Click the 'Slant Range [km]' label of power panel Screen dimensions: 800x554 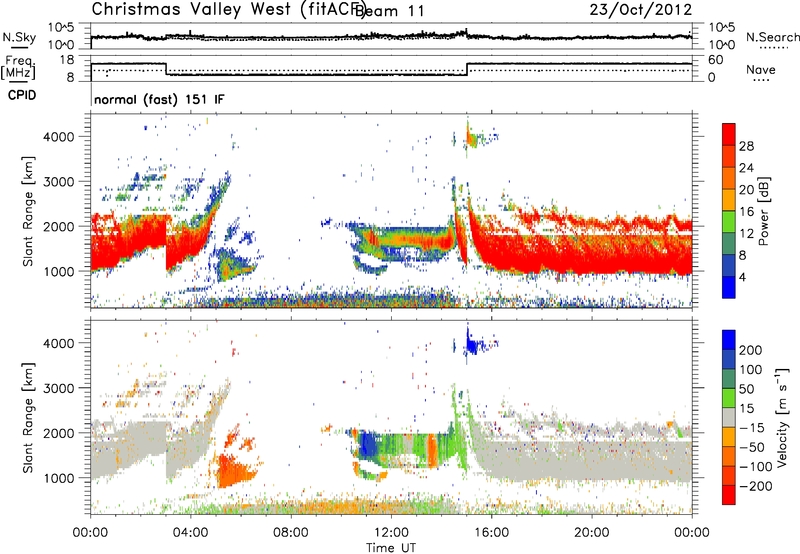point(28,211)
